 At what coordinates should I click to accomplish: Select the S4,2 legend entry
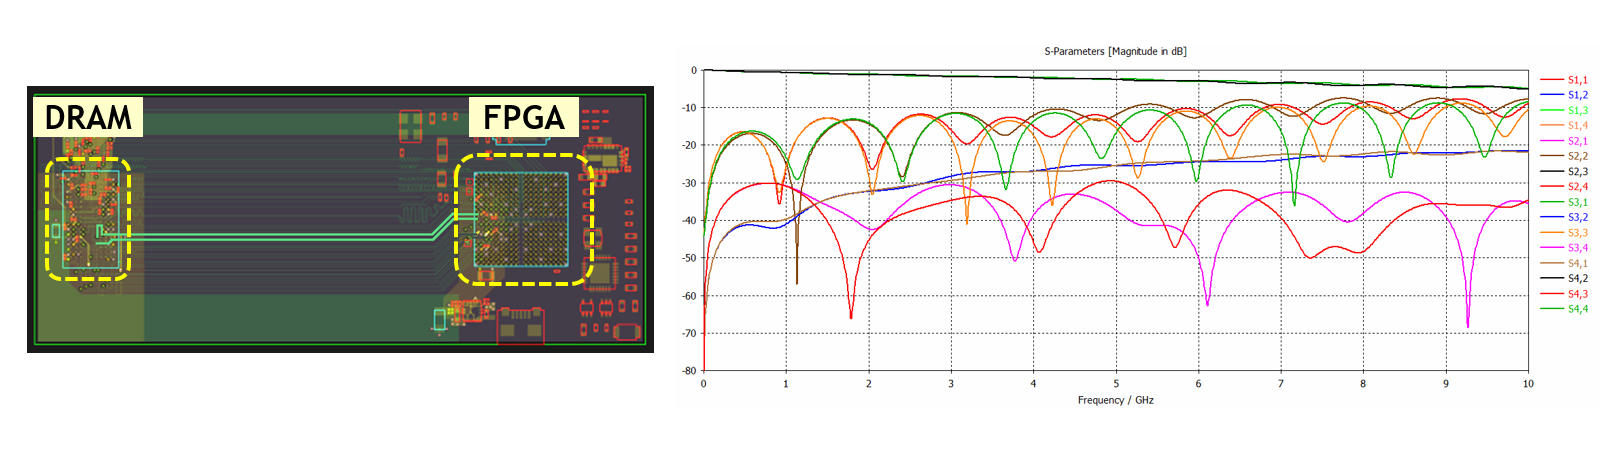(1564, 279)
